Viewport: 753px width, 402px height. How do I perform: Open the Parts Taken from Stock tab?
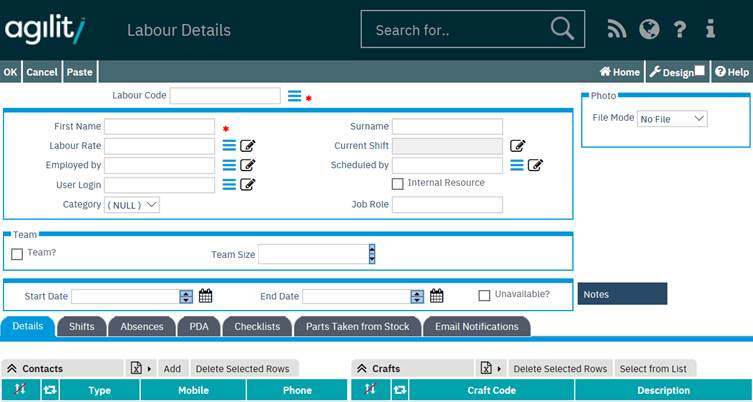[357, 326]
